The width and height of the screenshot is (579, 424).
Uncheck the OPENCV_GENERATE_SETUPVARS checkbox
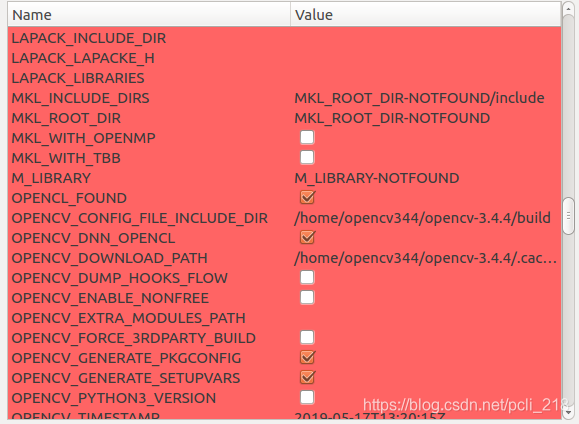(x=307, y=377)
